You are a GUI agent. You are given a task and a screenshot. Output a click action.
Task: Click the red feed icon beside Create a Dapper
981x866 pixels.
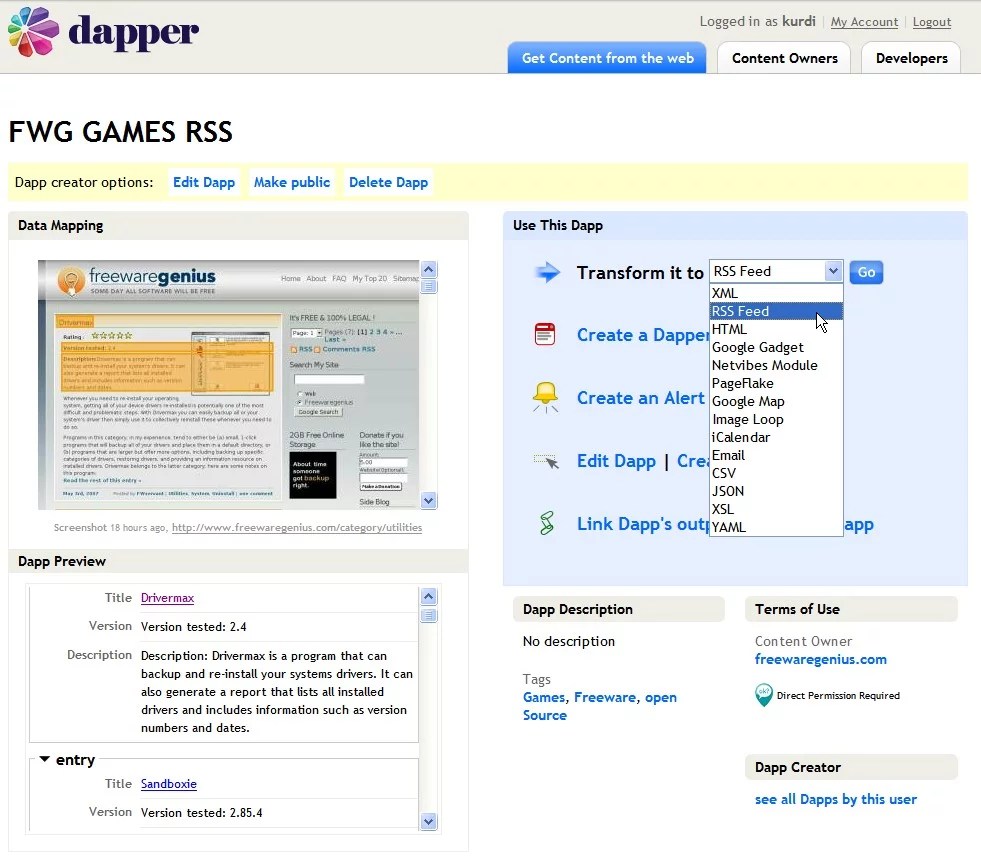point(545,334)
